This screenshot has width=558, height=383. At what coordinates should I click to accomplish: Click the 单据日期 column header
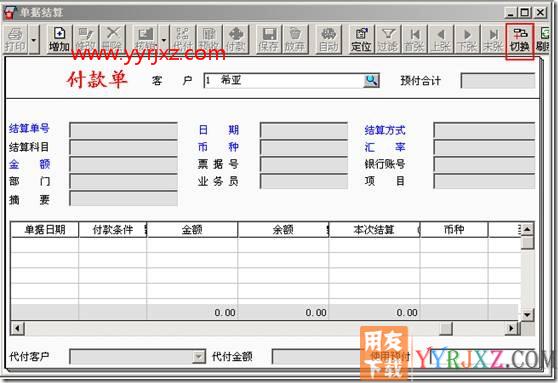point(45,230)
